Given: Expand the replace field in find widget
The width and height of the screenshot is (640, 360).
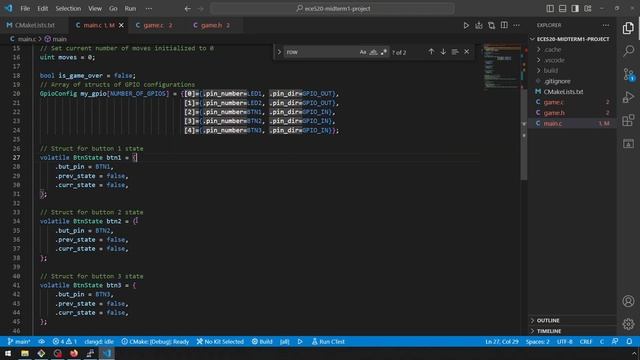Looking at the screenshot, I should 279,52.
